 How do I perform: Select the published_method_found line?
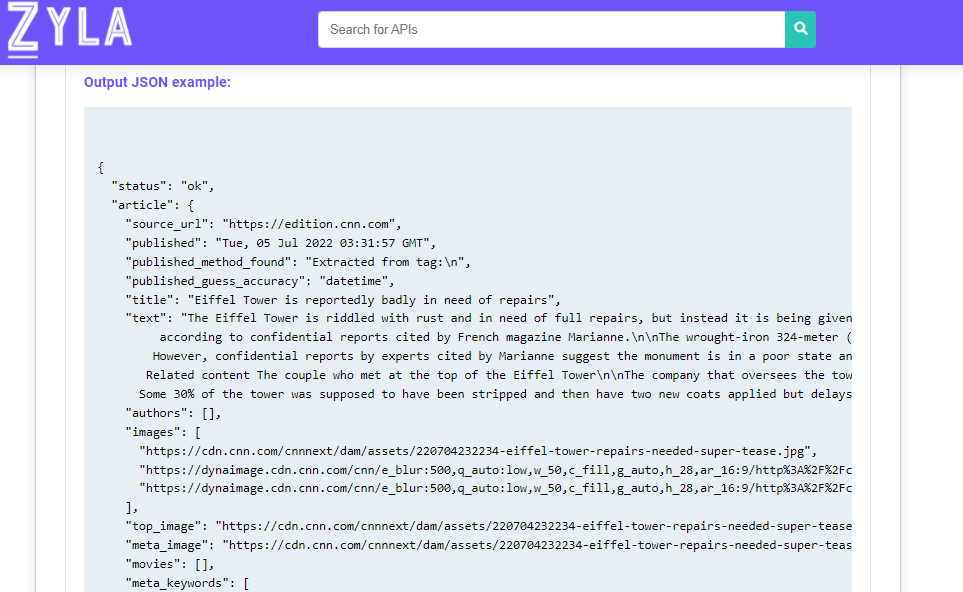pos(298,262)
